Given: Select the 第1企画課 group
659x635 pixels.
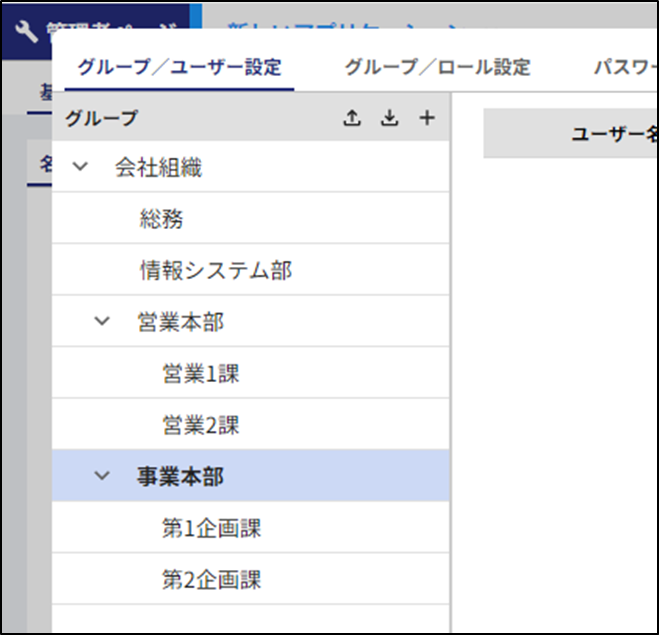Looking at the screenshot, I should point(211,528).
